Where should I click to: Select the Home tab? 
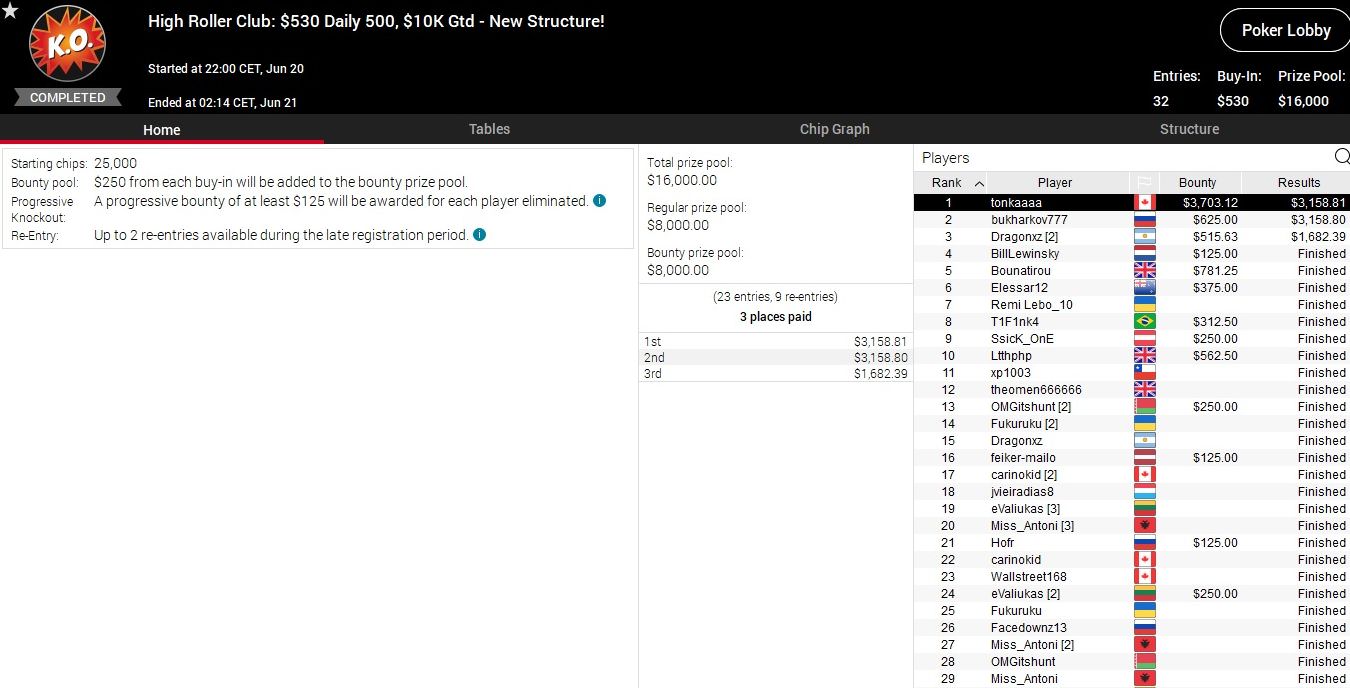click(161, 130)
